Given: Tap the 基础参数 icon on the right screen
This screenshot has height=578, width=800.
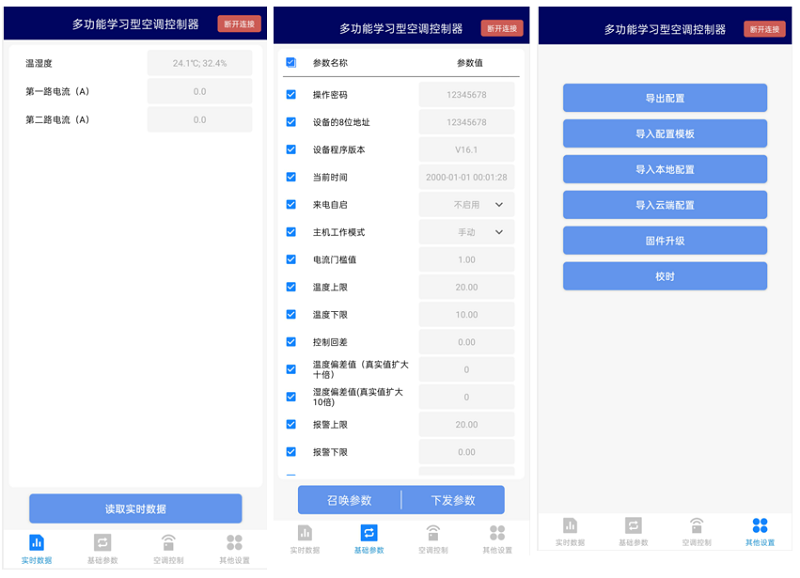Looking at the screenshot, I should [633, 526].
